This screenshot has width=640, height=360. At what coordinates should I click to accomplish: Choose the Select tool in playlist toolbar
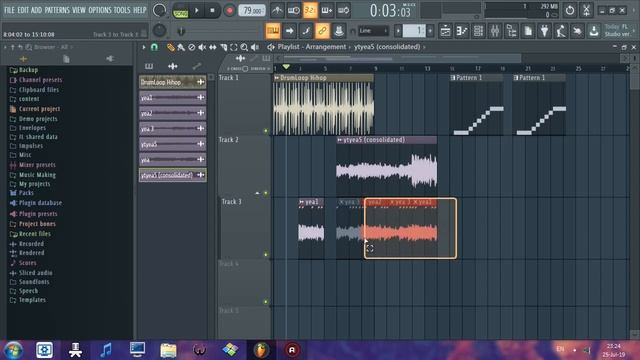tap(233, 47)
